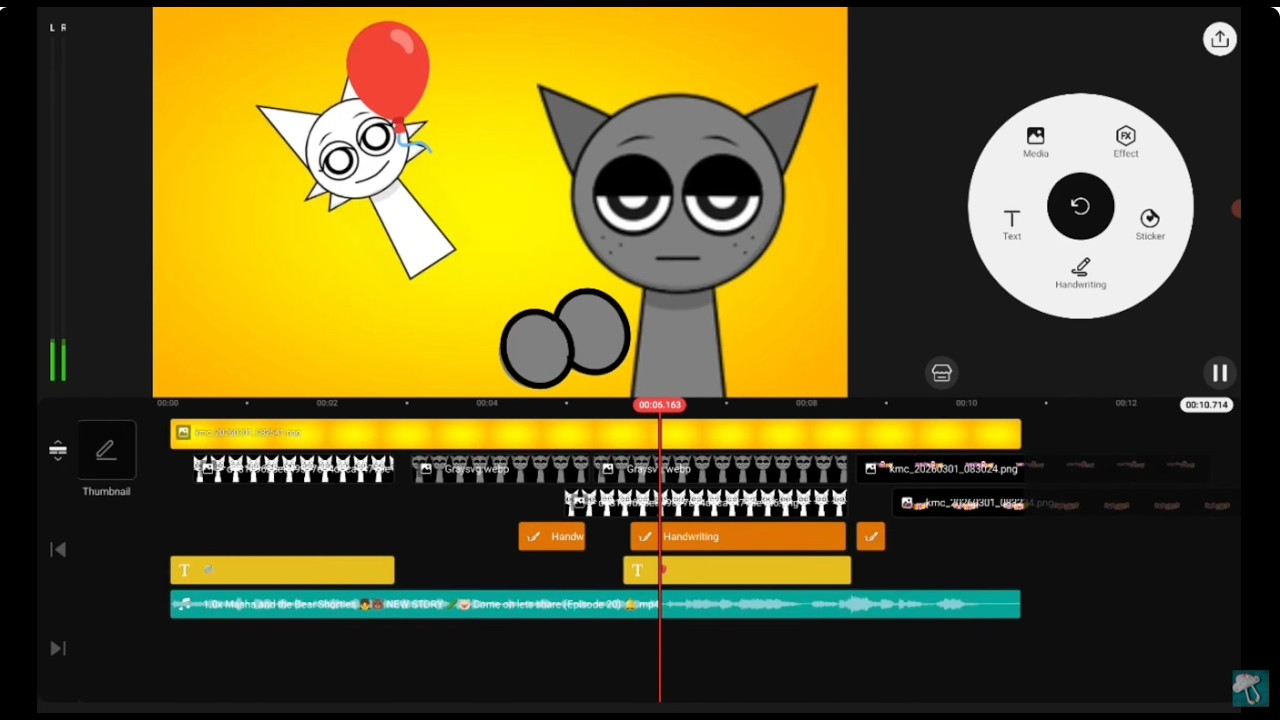Click the green audio level meter
The width and height of the screenshot is (1280, 720).
(x=58, y=360)
